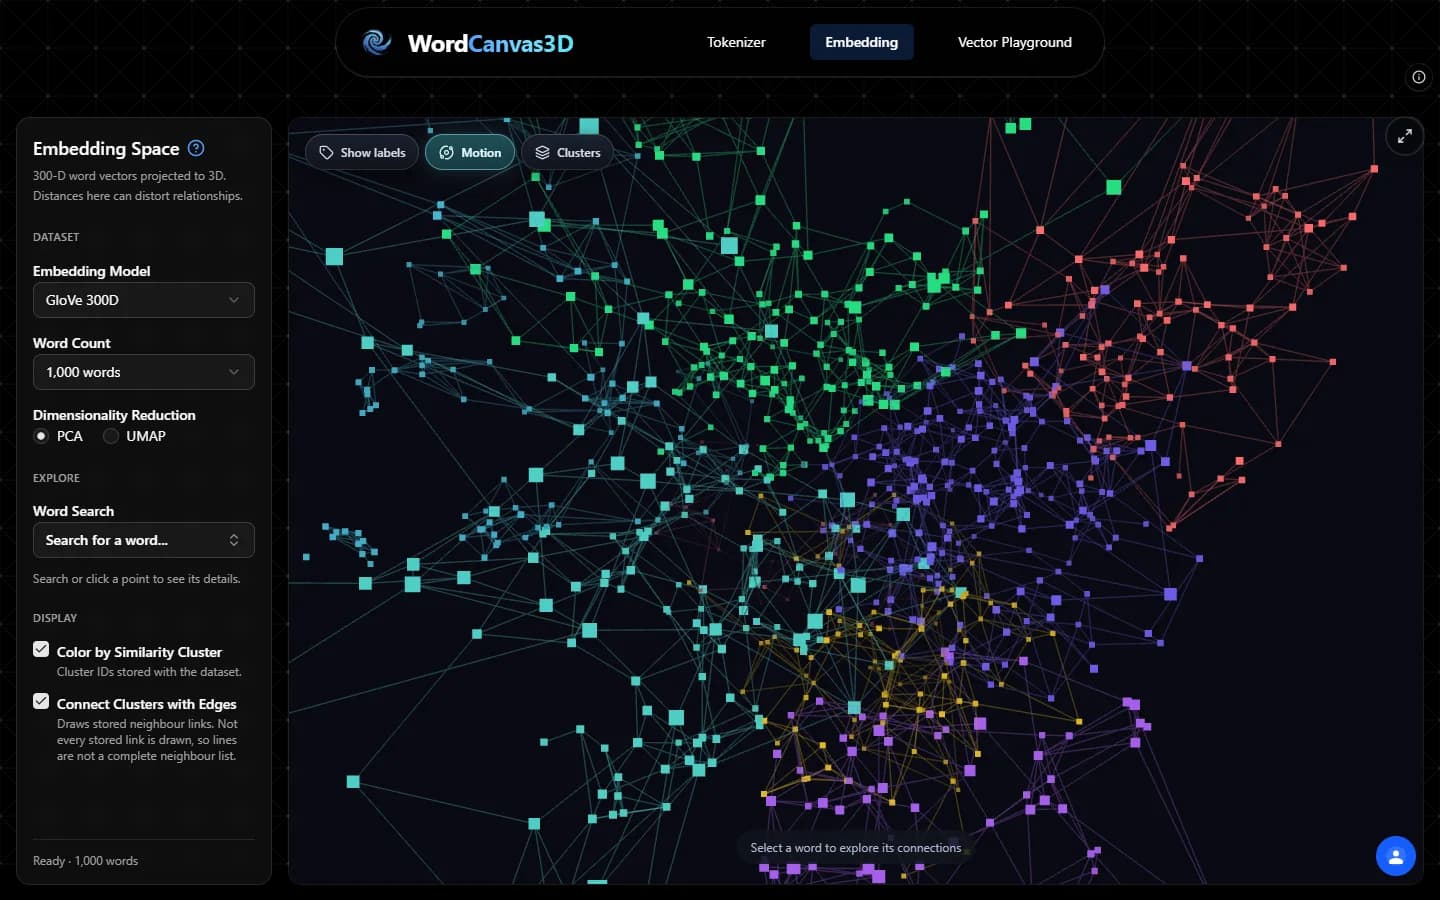Toggle the Motion animation button
Image resolution: width=1440 pixels, height=900 pixels.
pos(470,152)
